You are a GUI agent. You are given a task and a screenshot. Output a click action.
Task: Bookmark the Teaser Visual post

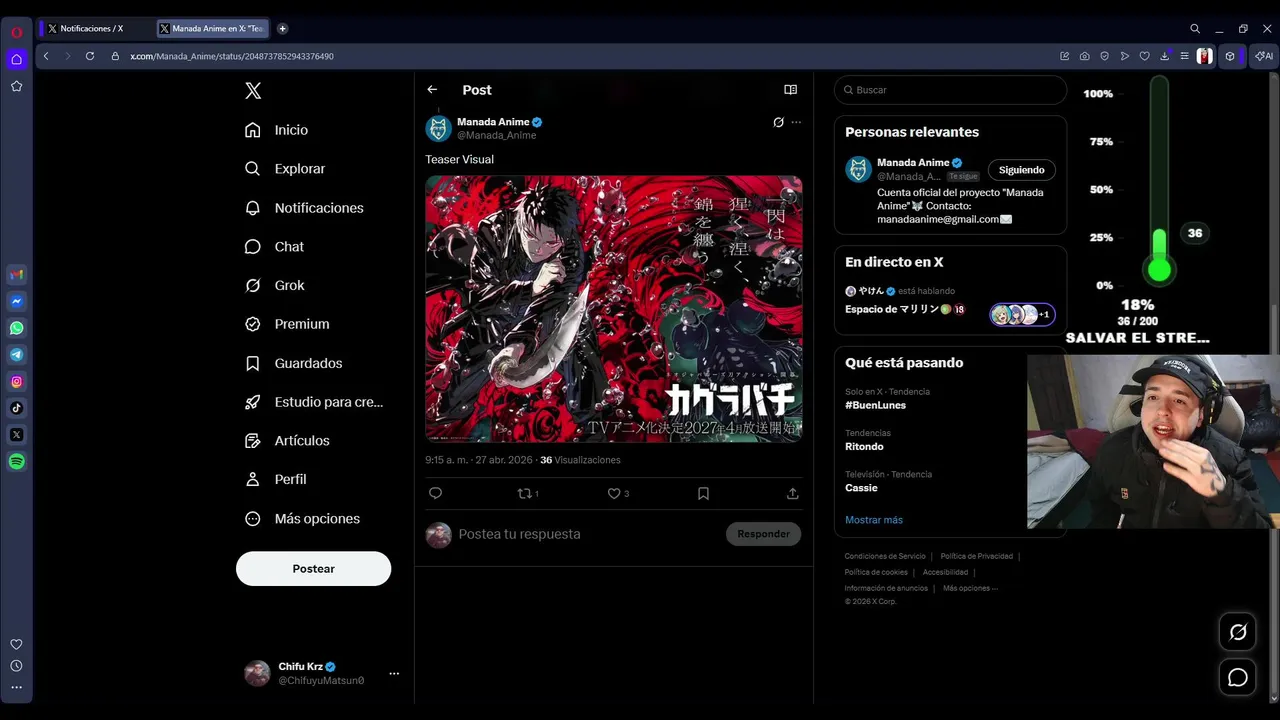[x=703, y=493]
